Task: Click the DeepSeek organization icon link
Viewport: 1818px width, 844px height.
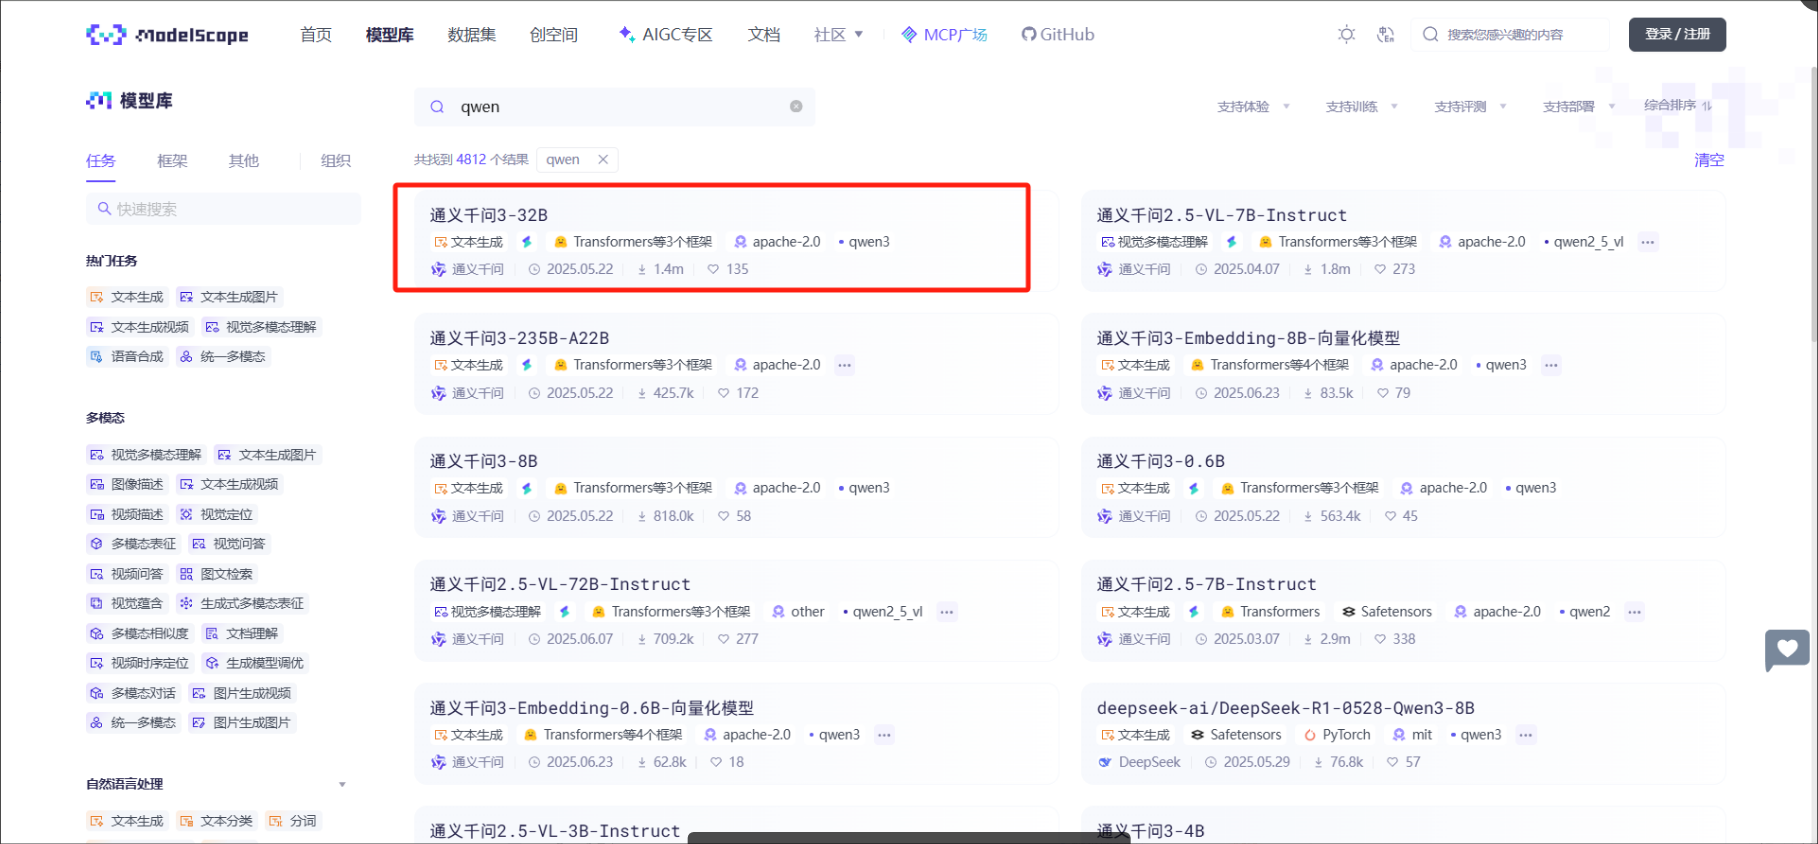Action: tap(1105, 762)
